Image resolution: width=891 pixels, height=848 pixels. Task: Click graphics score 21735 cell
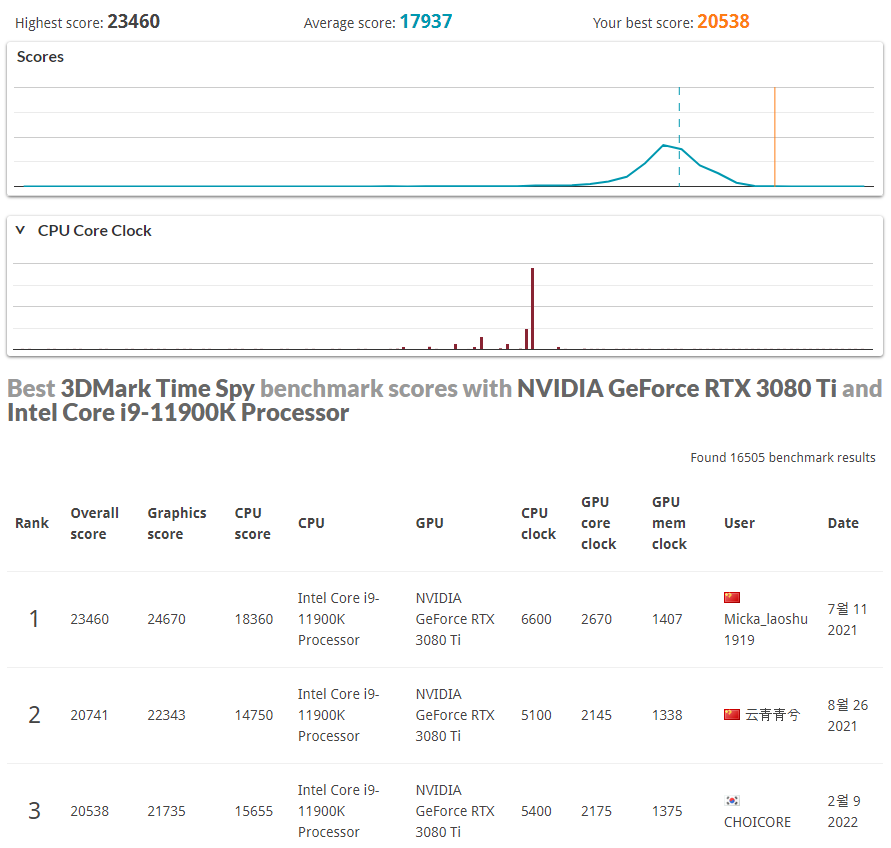tap(166, 811)
